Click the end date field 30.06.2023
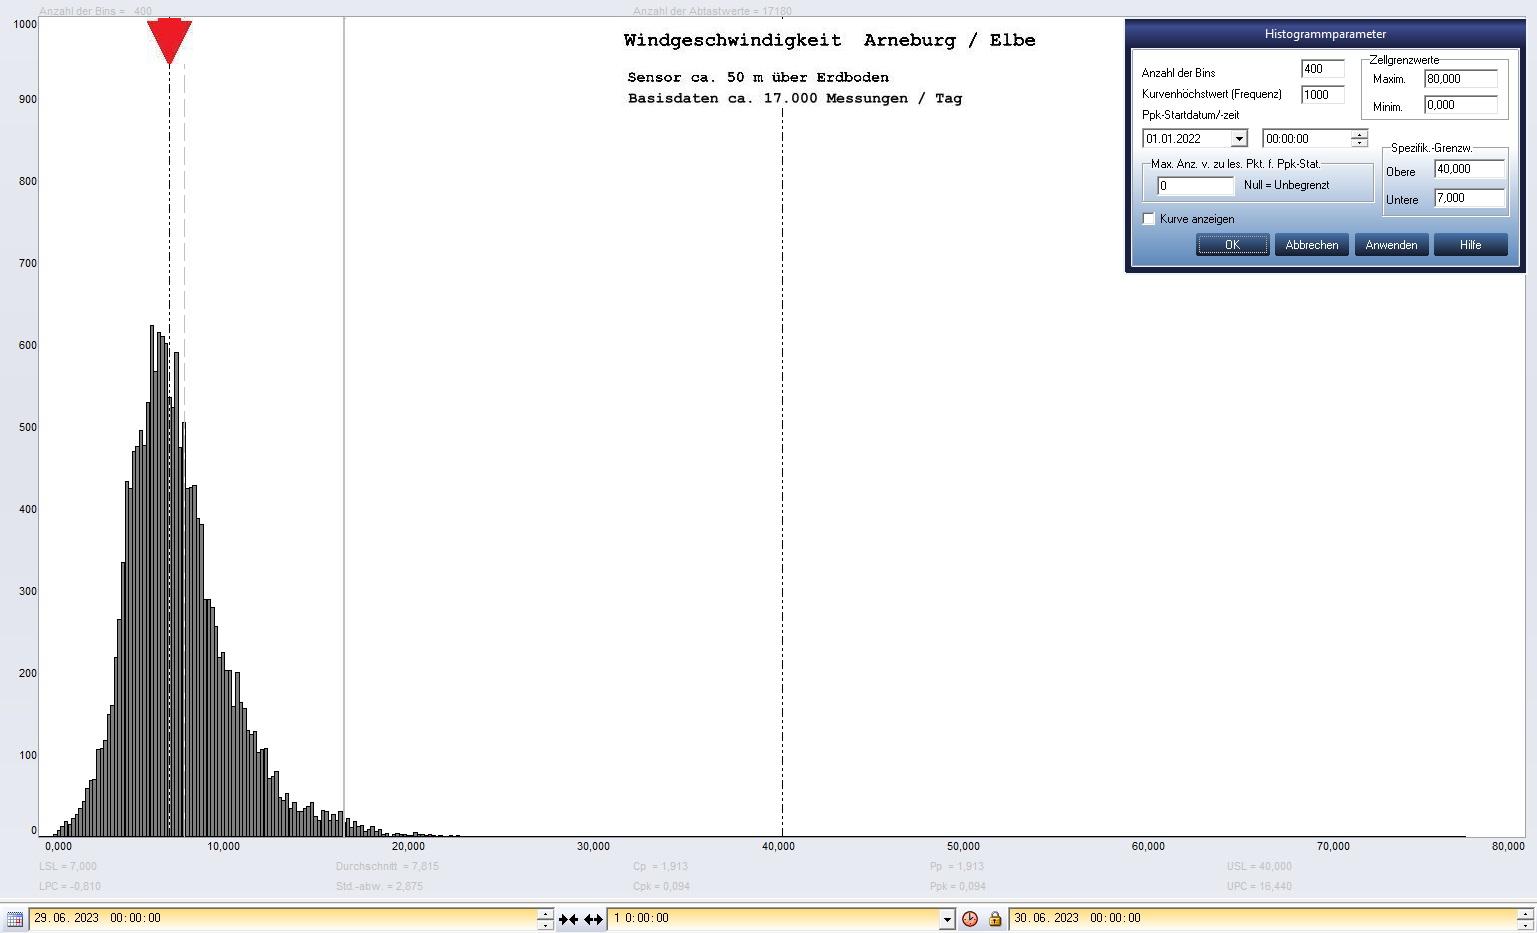The width and height of the screenshot is (1537, 933). click(x=1263, y=918)
